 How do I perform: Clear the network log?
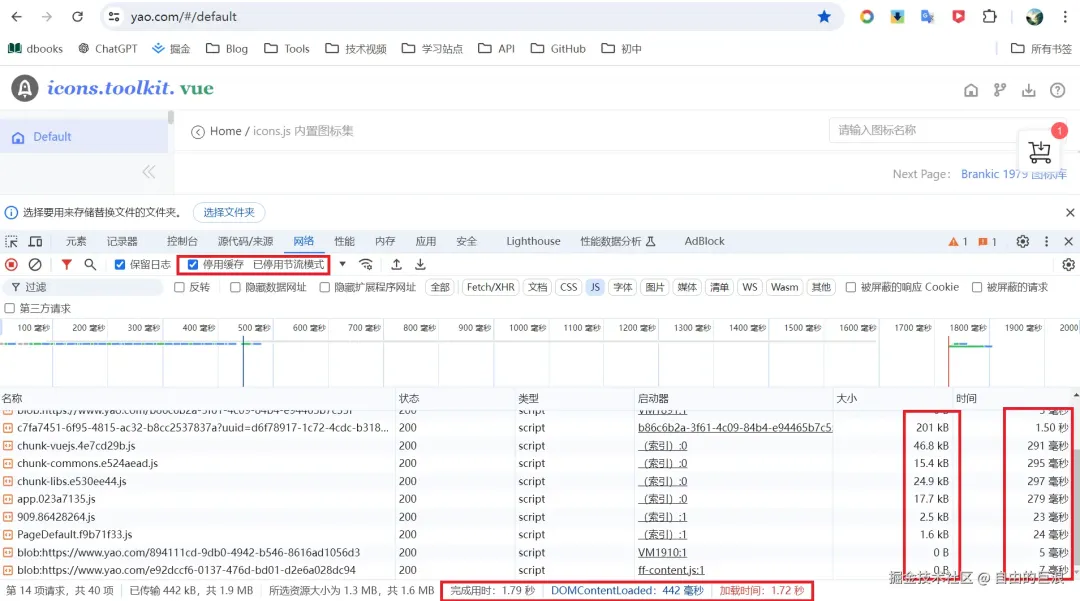point(35,265)
